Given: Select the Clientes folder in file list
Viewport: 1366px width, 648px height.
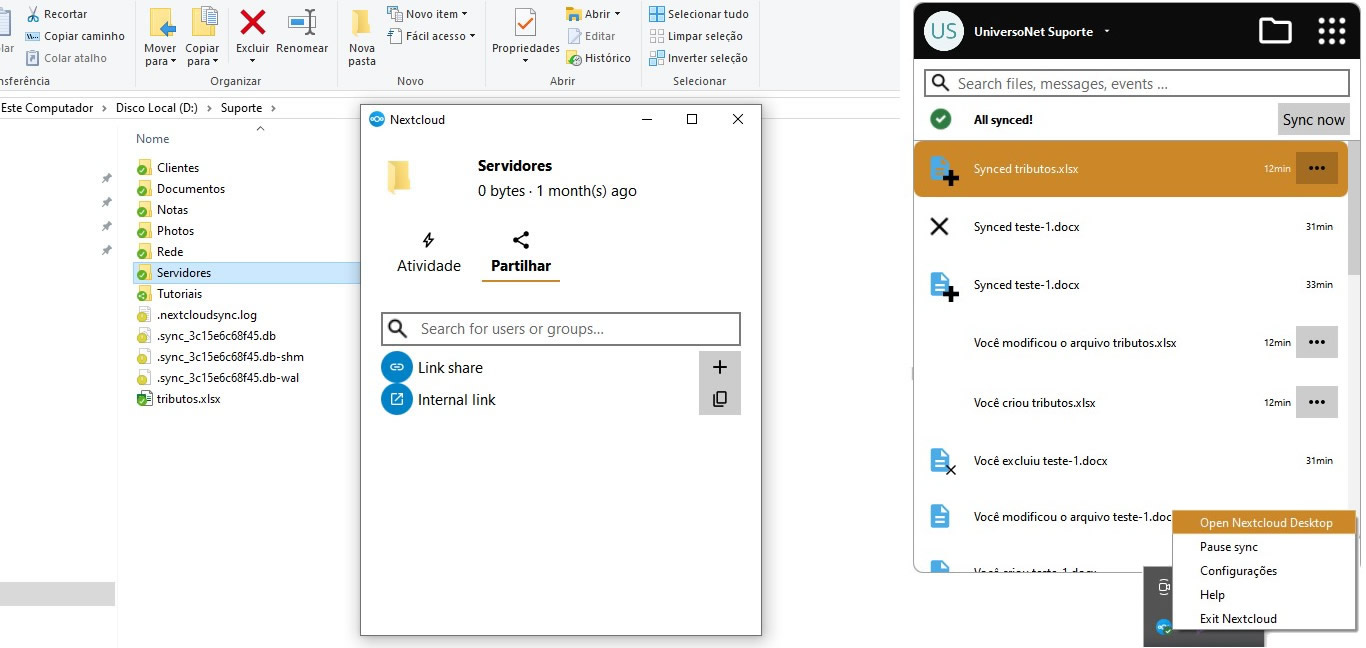Looking at the screenshot, I should pyautogui.click(x=178, y=168).
